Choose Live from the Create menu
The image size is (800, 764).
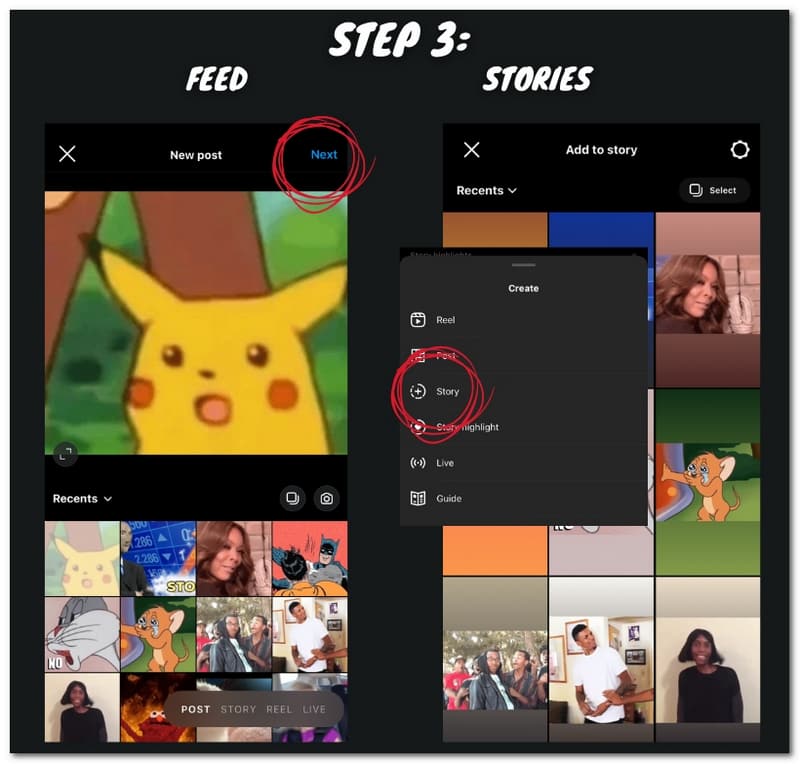pyautogui.click(x=523, y=463)
